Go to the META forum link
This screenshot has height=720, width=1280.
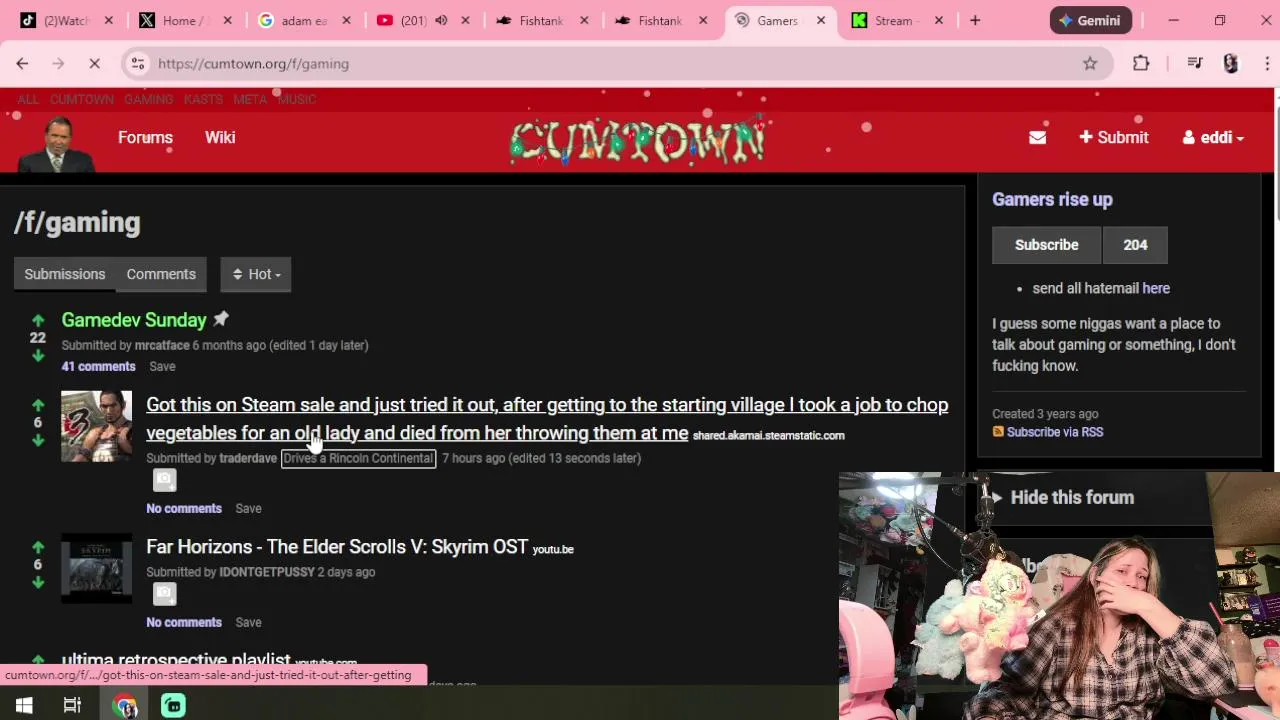pyautogui.click(x=250, y=99)
